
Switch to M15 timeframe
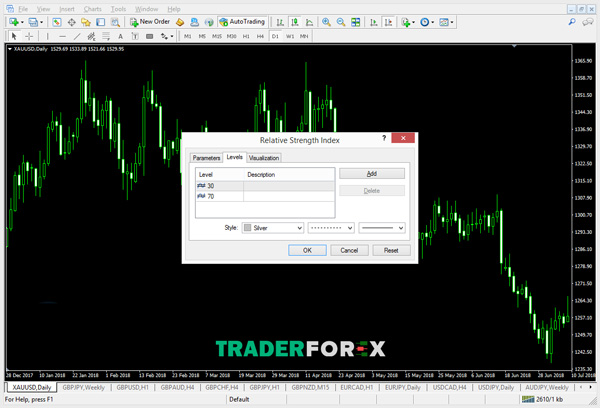tap(217, 36)
